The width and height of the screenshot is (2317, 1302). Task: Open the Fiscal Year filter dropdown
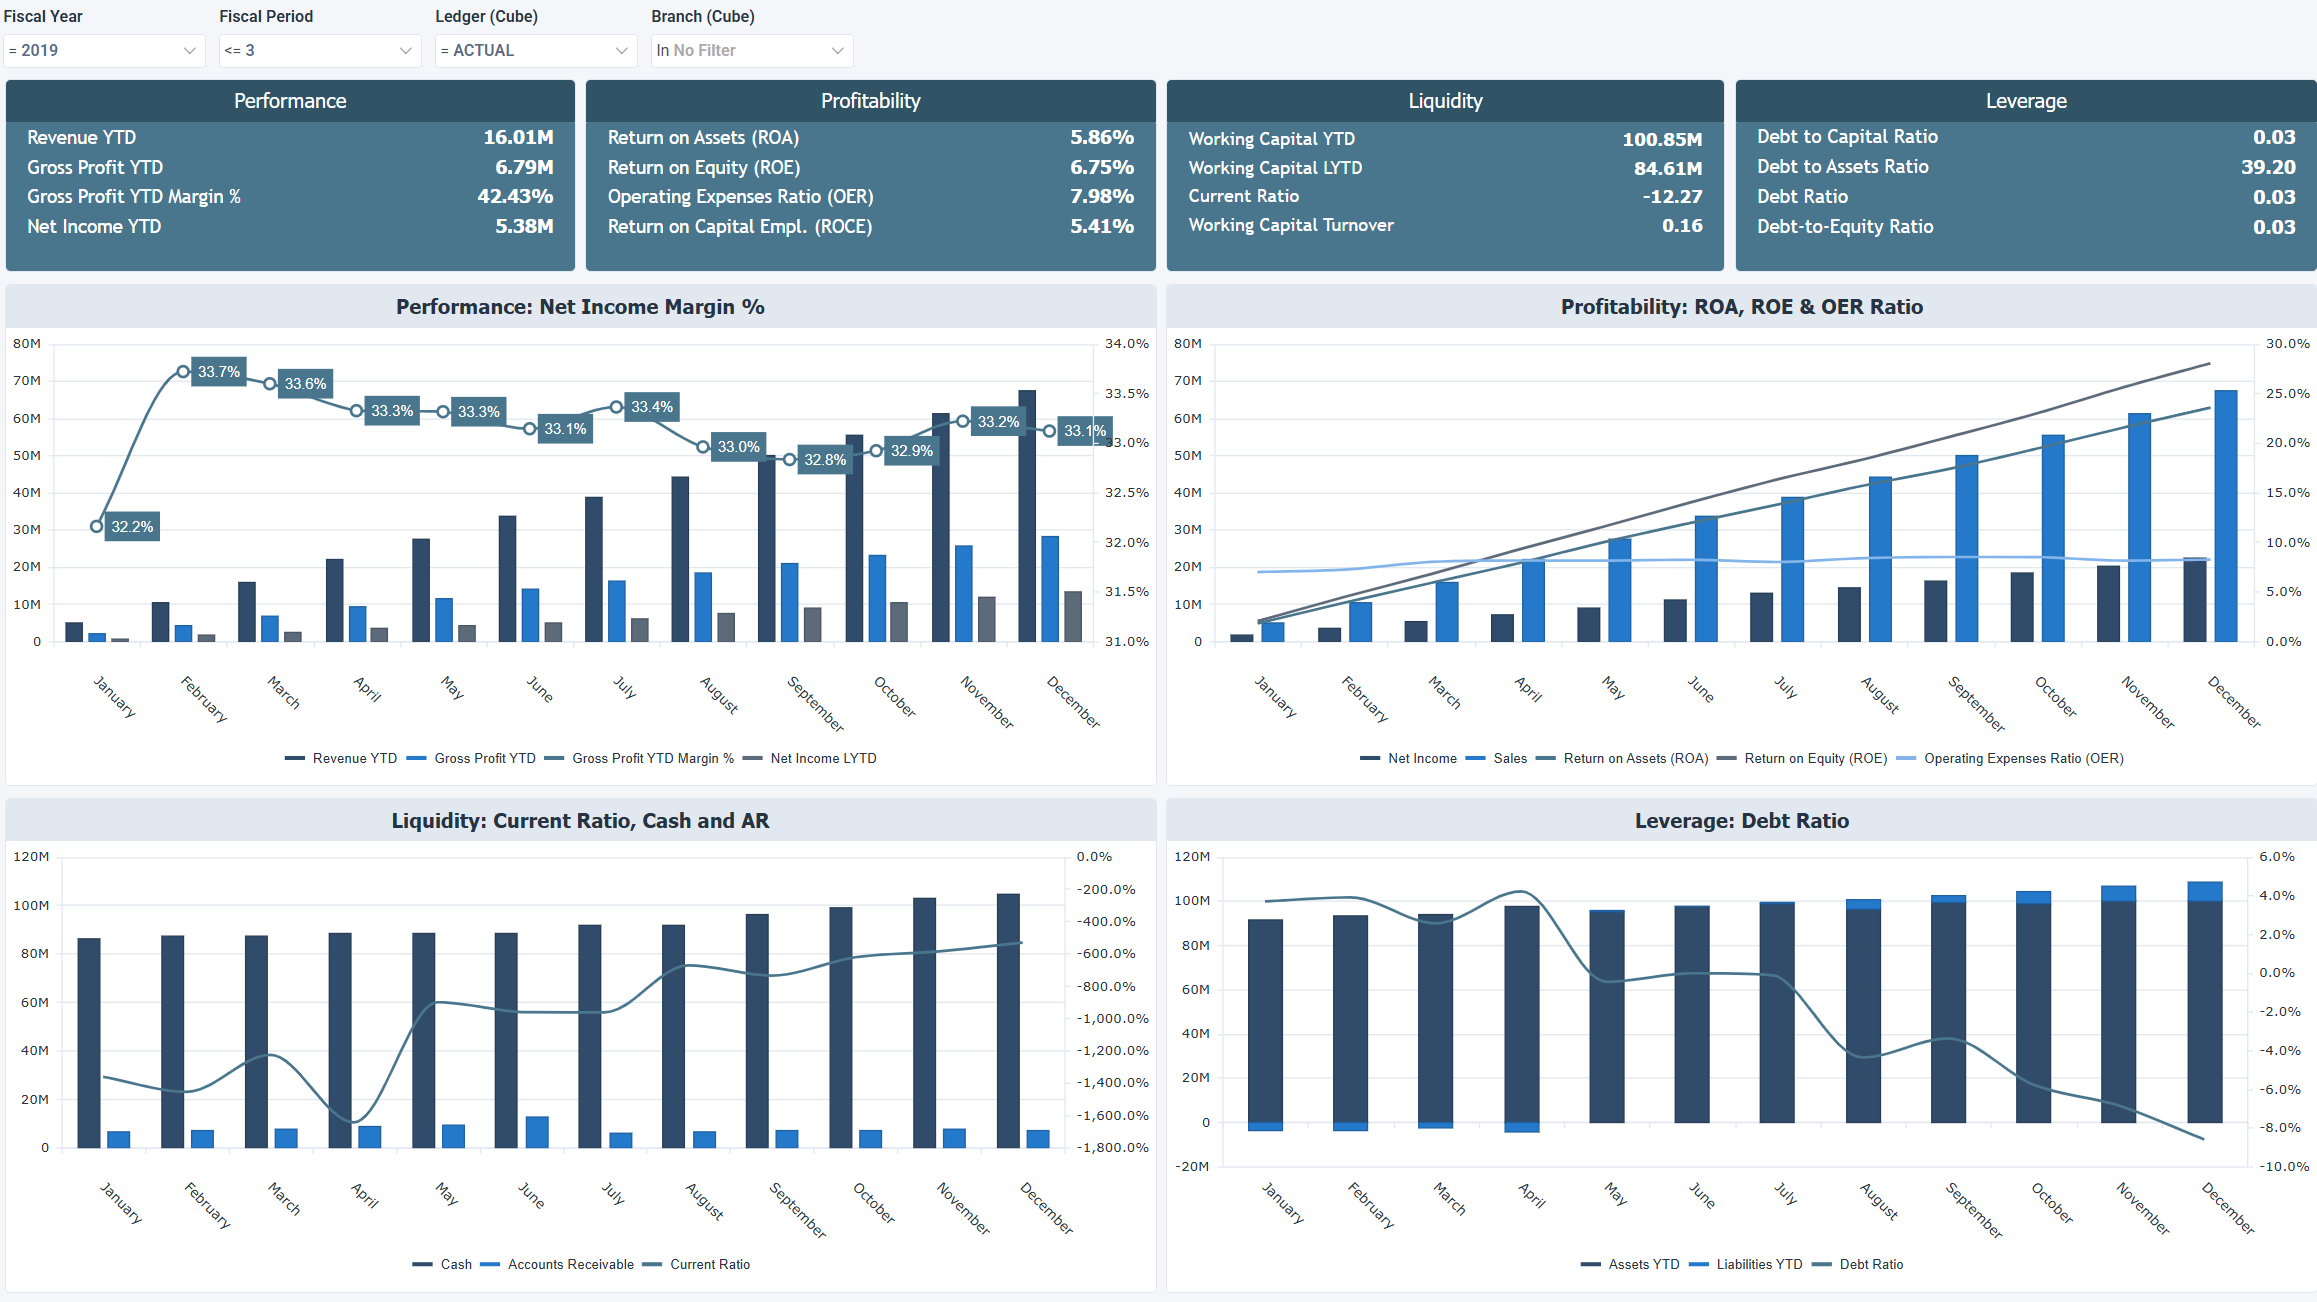tap(103, 50)
